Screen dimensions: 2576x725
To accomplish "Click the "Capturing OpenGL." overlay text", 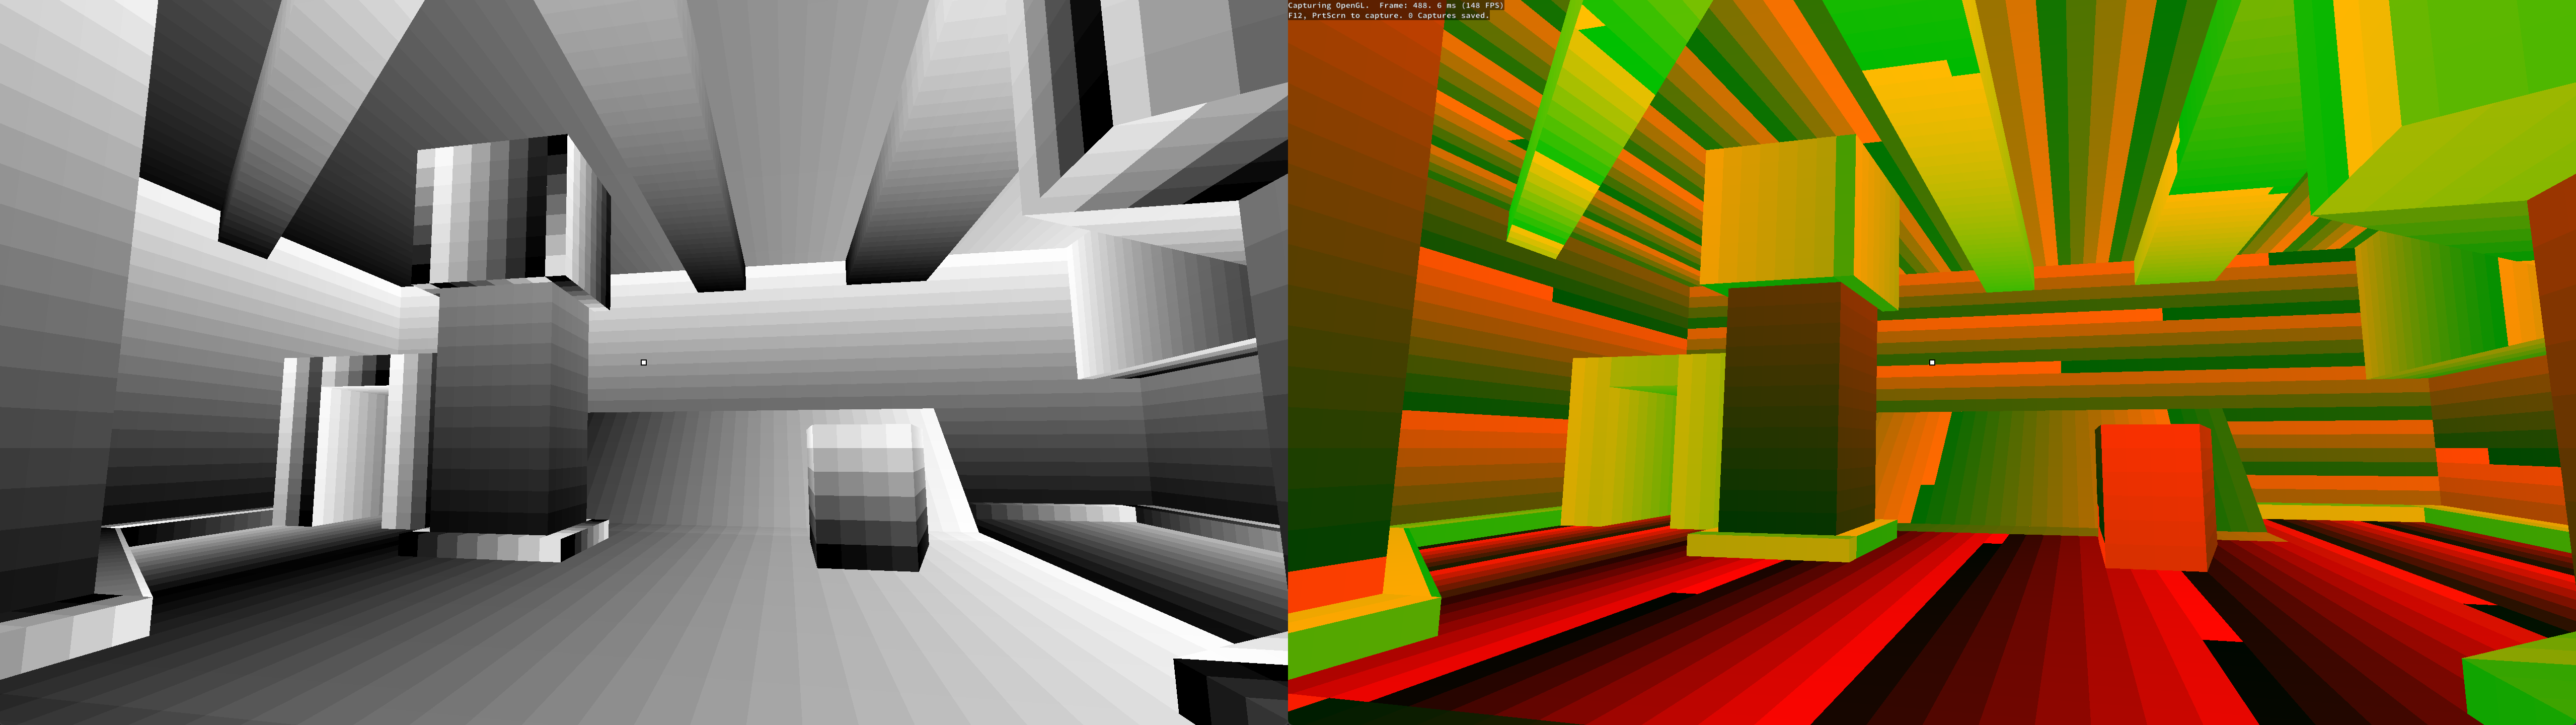I will (1328, 5).
